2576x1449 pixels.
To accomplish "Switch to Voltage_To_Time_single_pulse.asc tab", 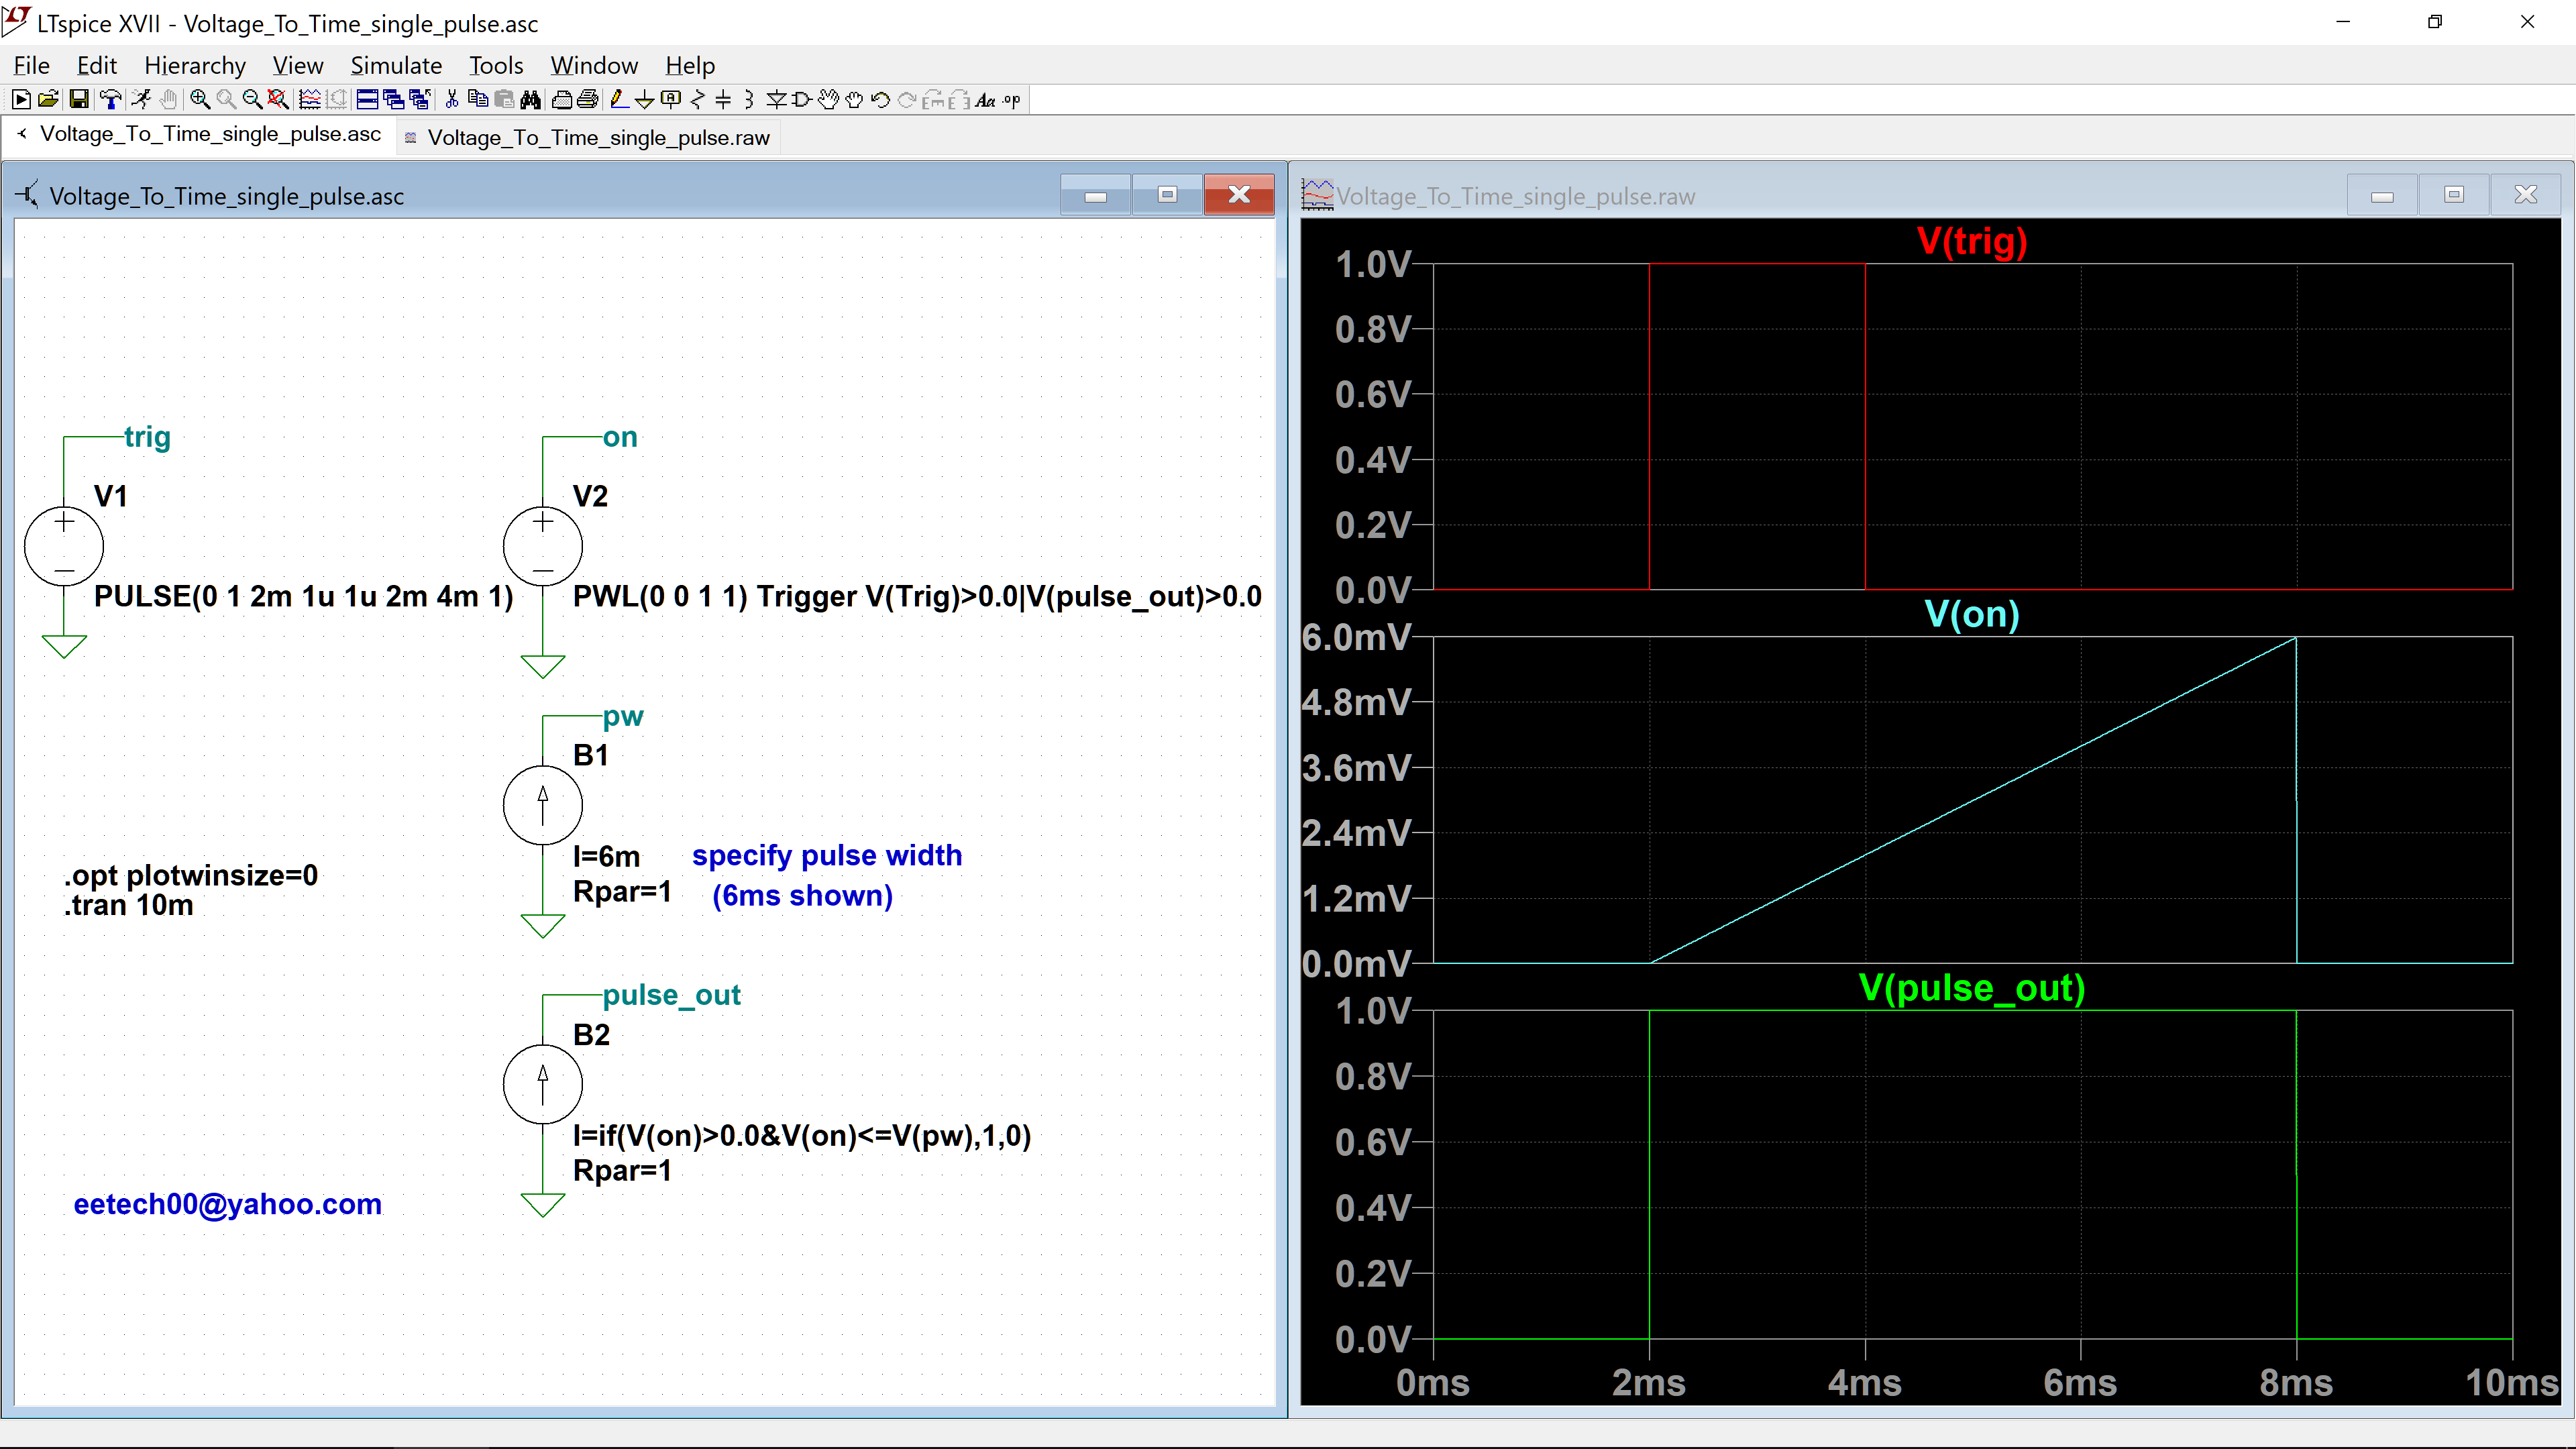I will [x=200, y=134].
